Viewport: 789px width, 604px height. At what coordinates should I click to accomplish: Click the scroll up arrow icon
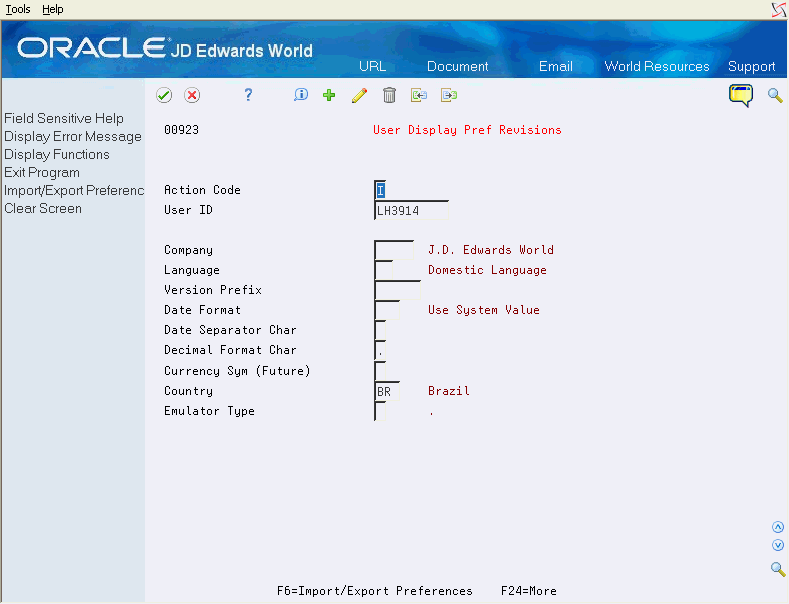pyautogui.click(x=778, y=527)
